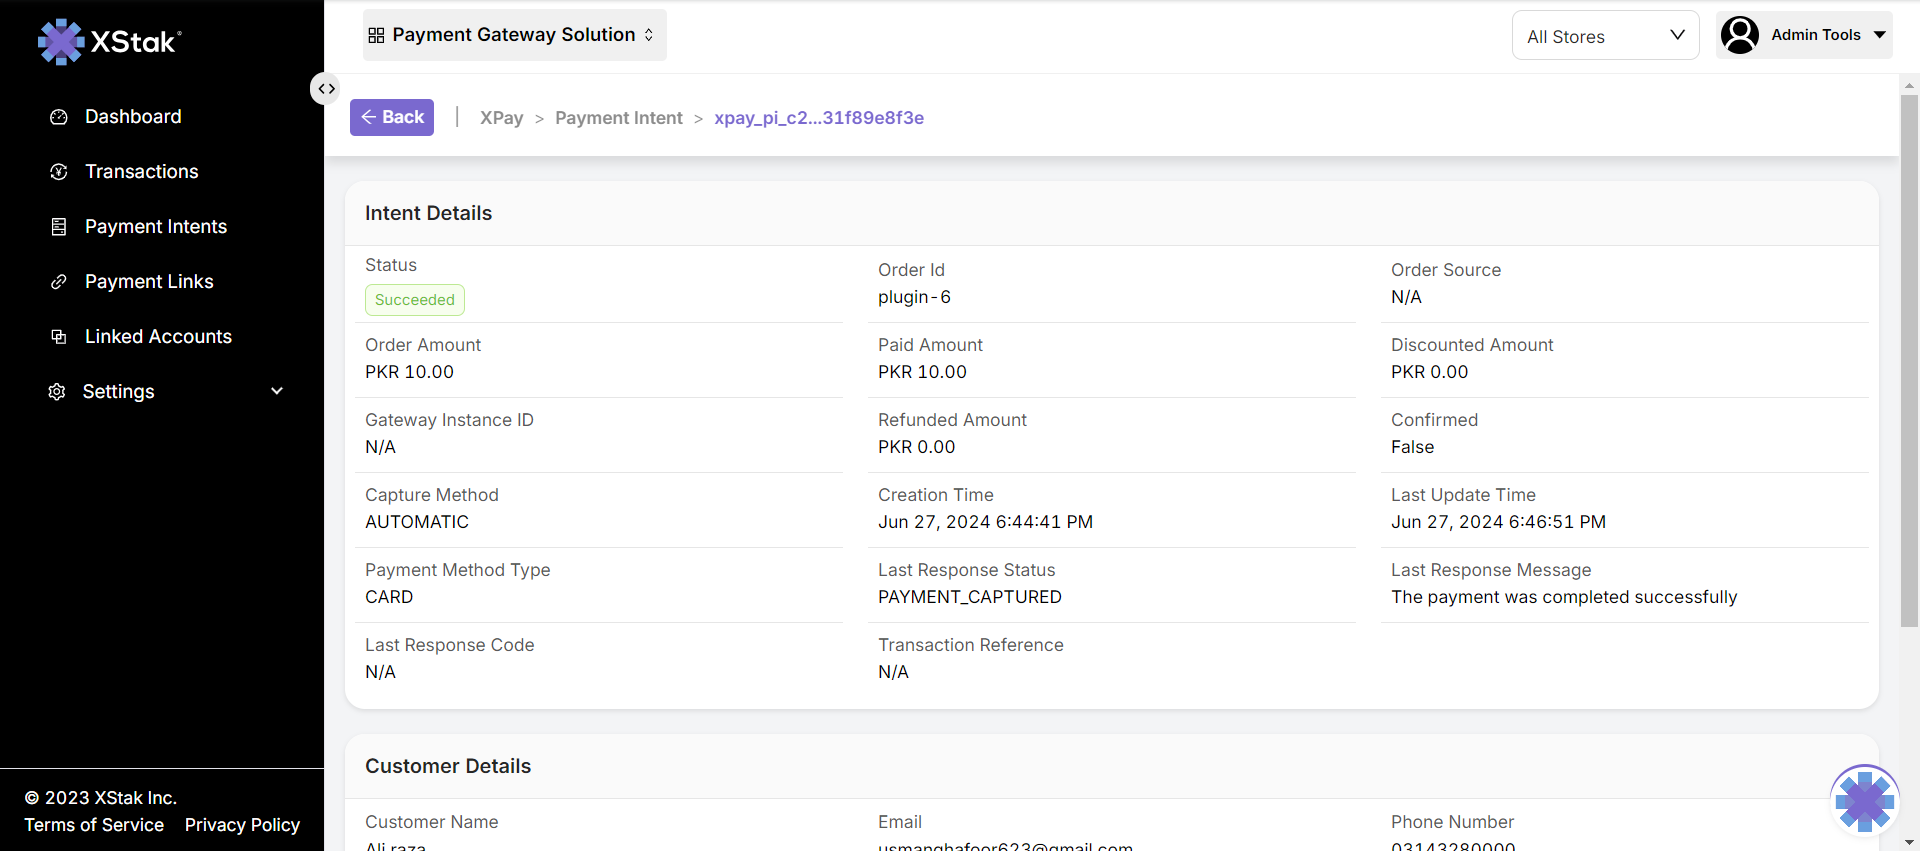Click the admin user avatar icon

point(1740,35)
